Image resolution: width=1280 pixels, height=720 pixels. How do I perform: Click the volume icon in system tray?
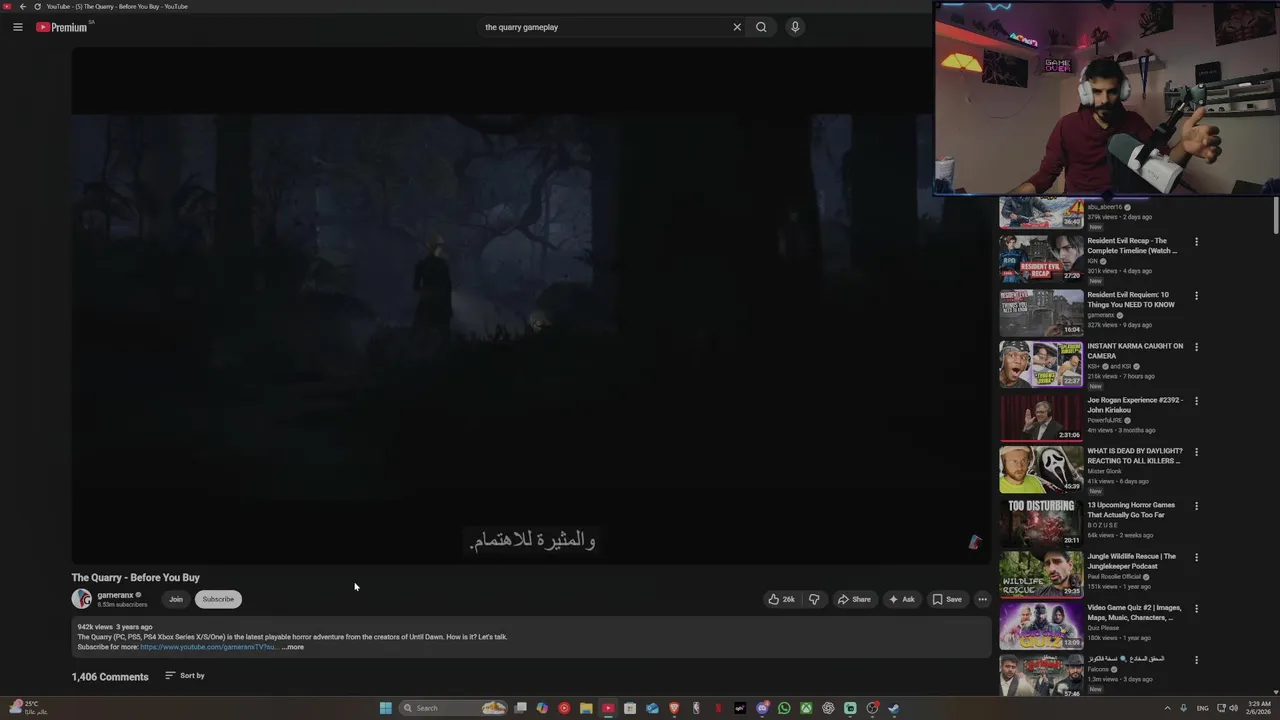[1233, 708]
